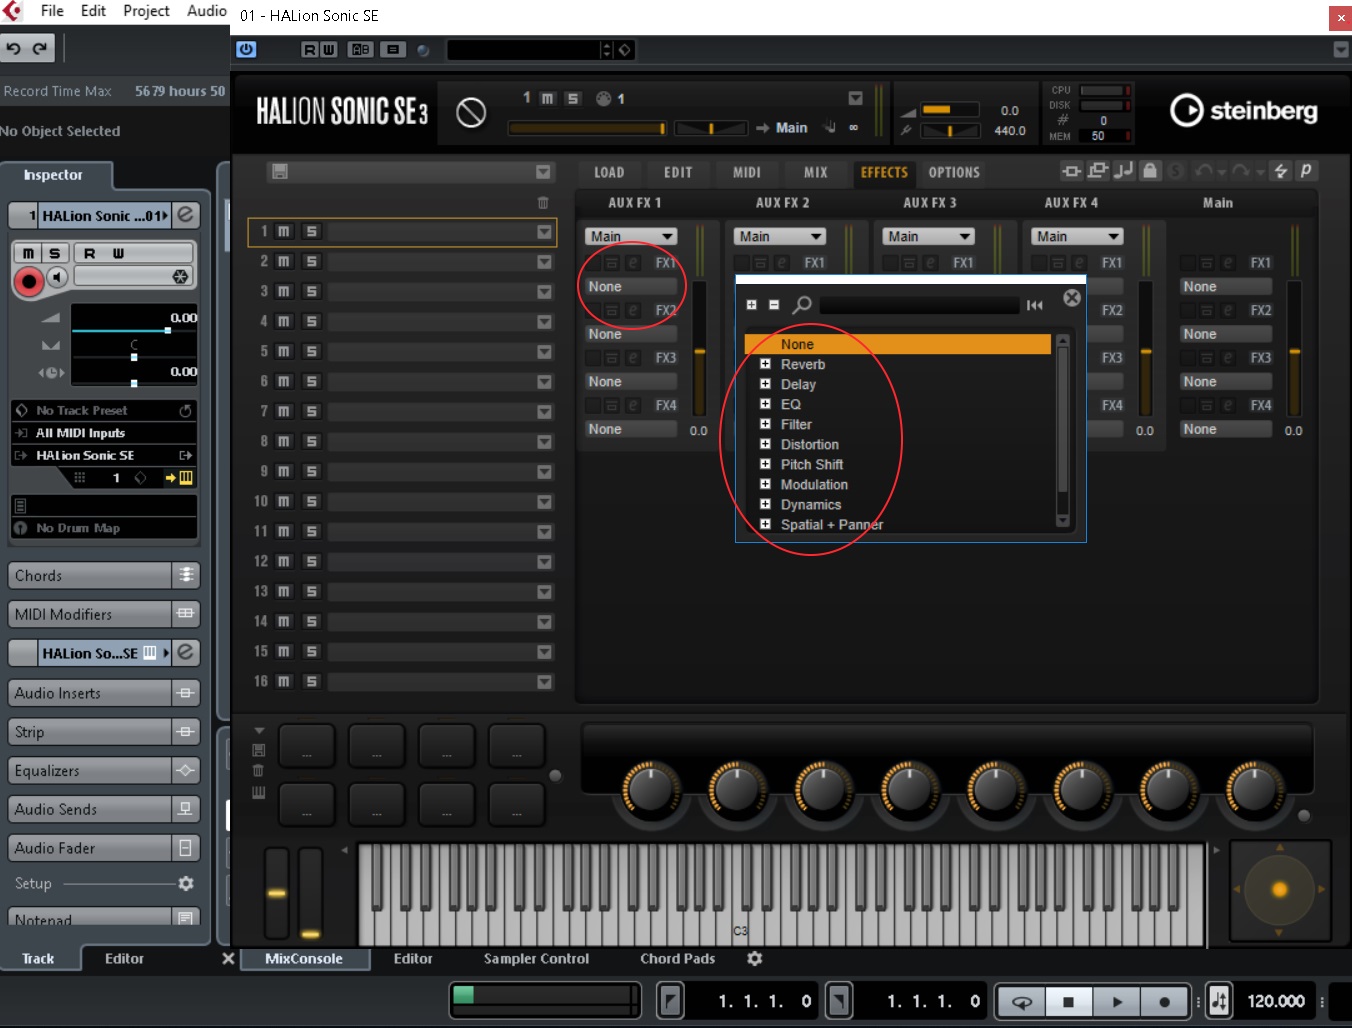1352x1028 pixels.
Task: Click Main FX2 None effect slot
Action: 1225,334
